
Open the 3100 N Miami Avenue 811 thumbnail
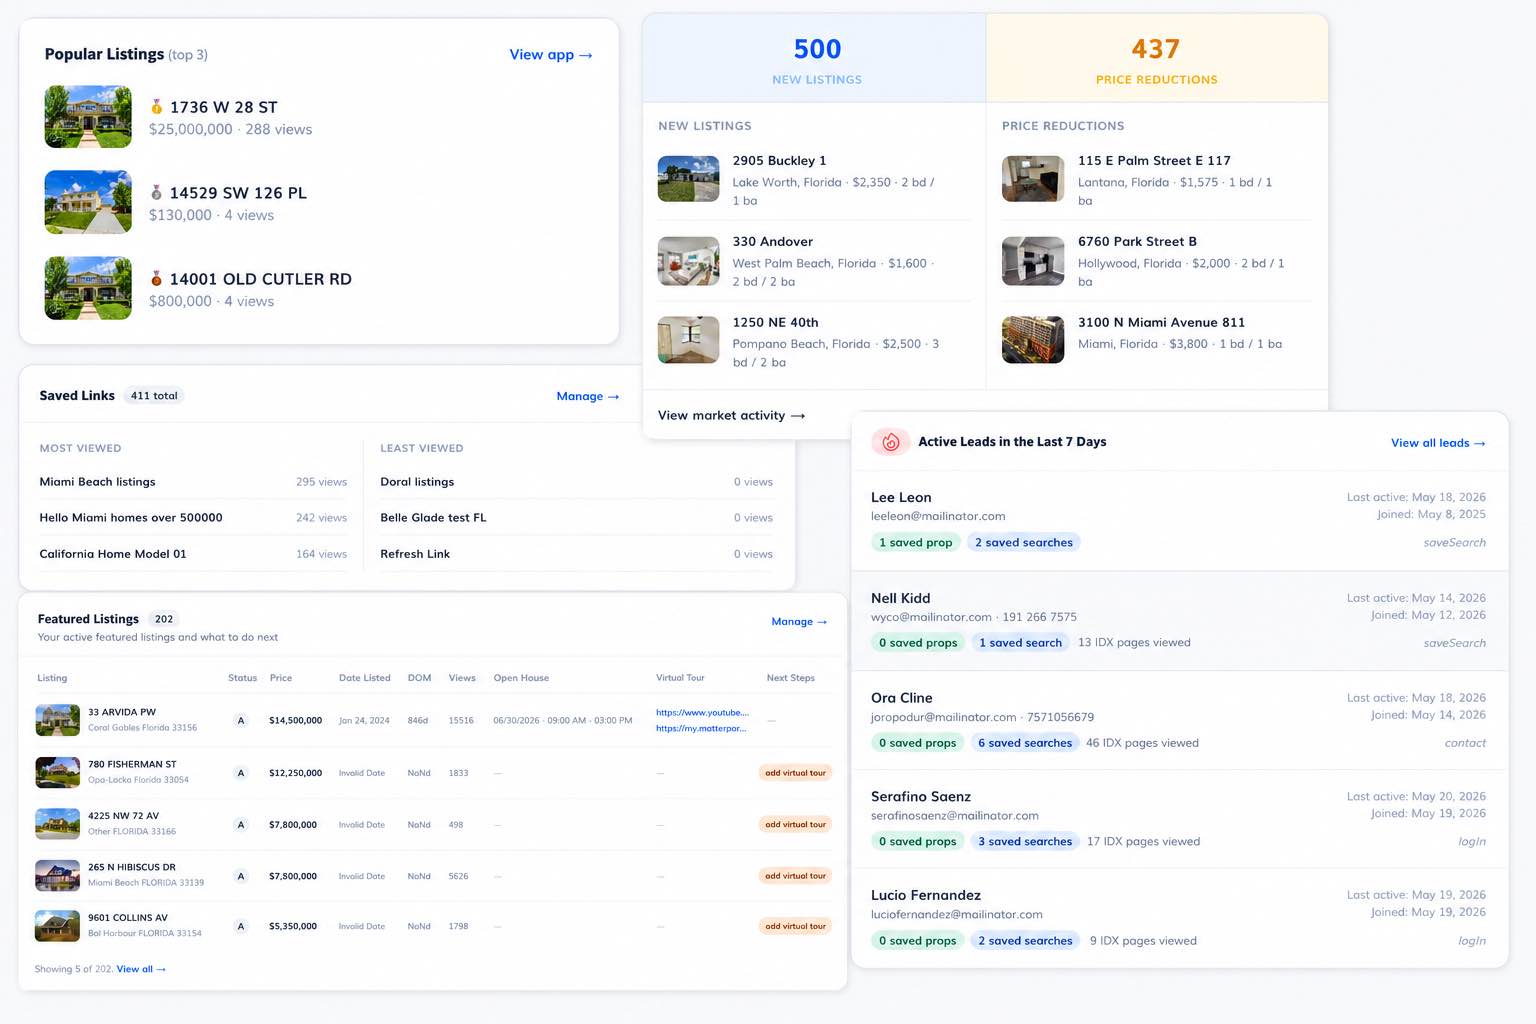(1033, 340)
